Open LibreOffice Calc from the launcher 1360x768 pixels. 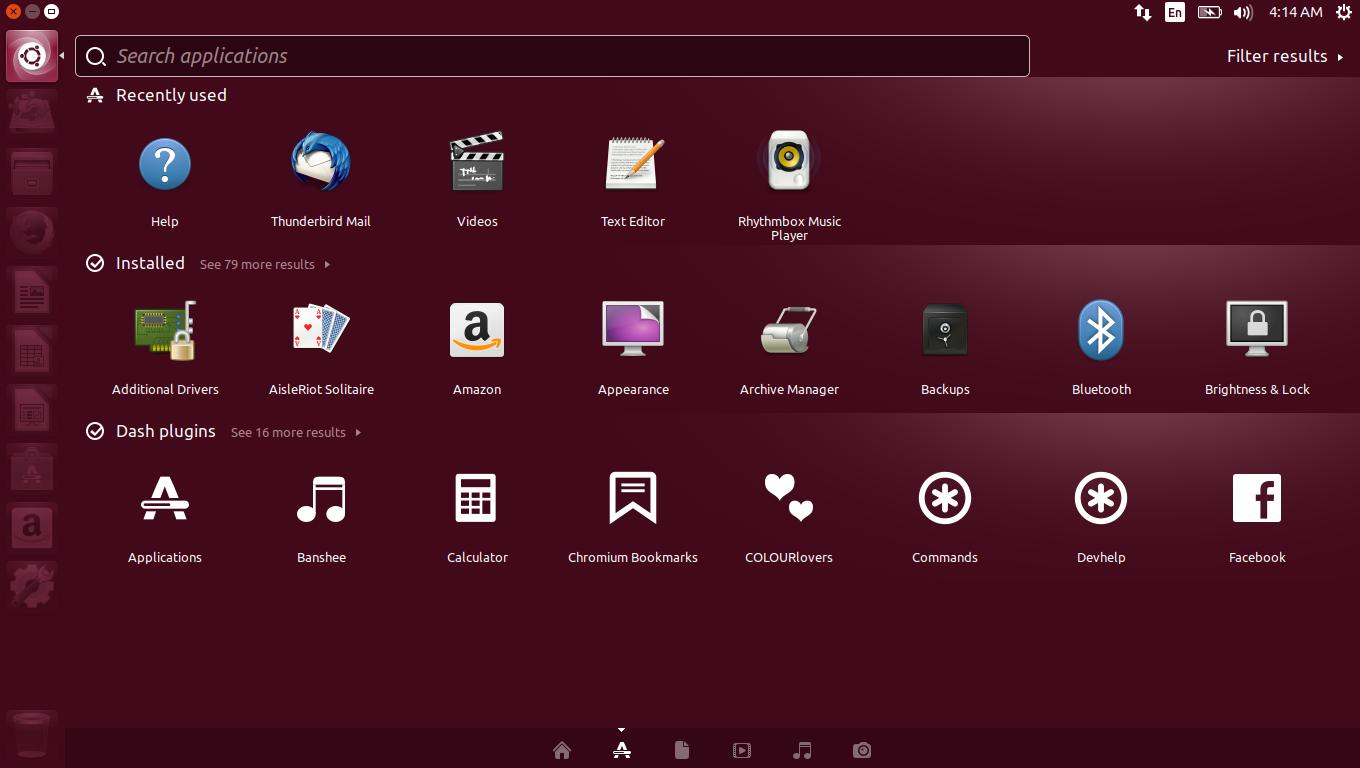coord(32,352)
